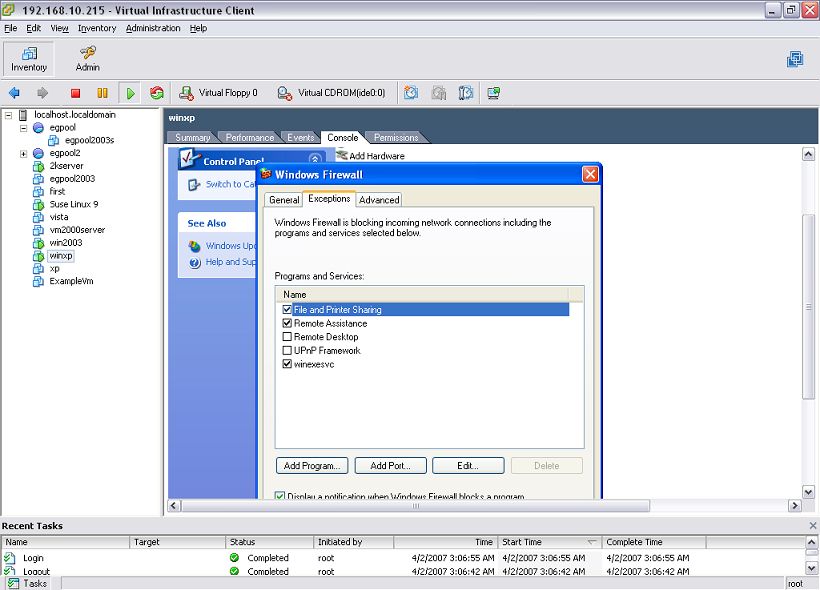Collapse the egpool tree node

[24, 128]
